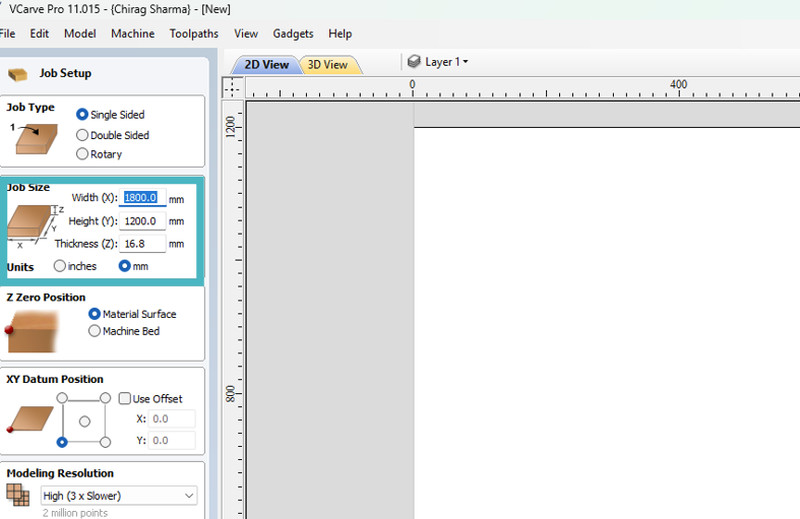800x519 pixels.
Task: Click the ruler origin corner icon
Action: tap(232, 88)
